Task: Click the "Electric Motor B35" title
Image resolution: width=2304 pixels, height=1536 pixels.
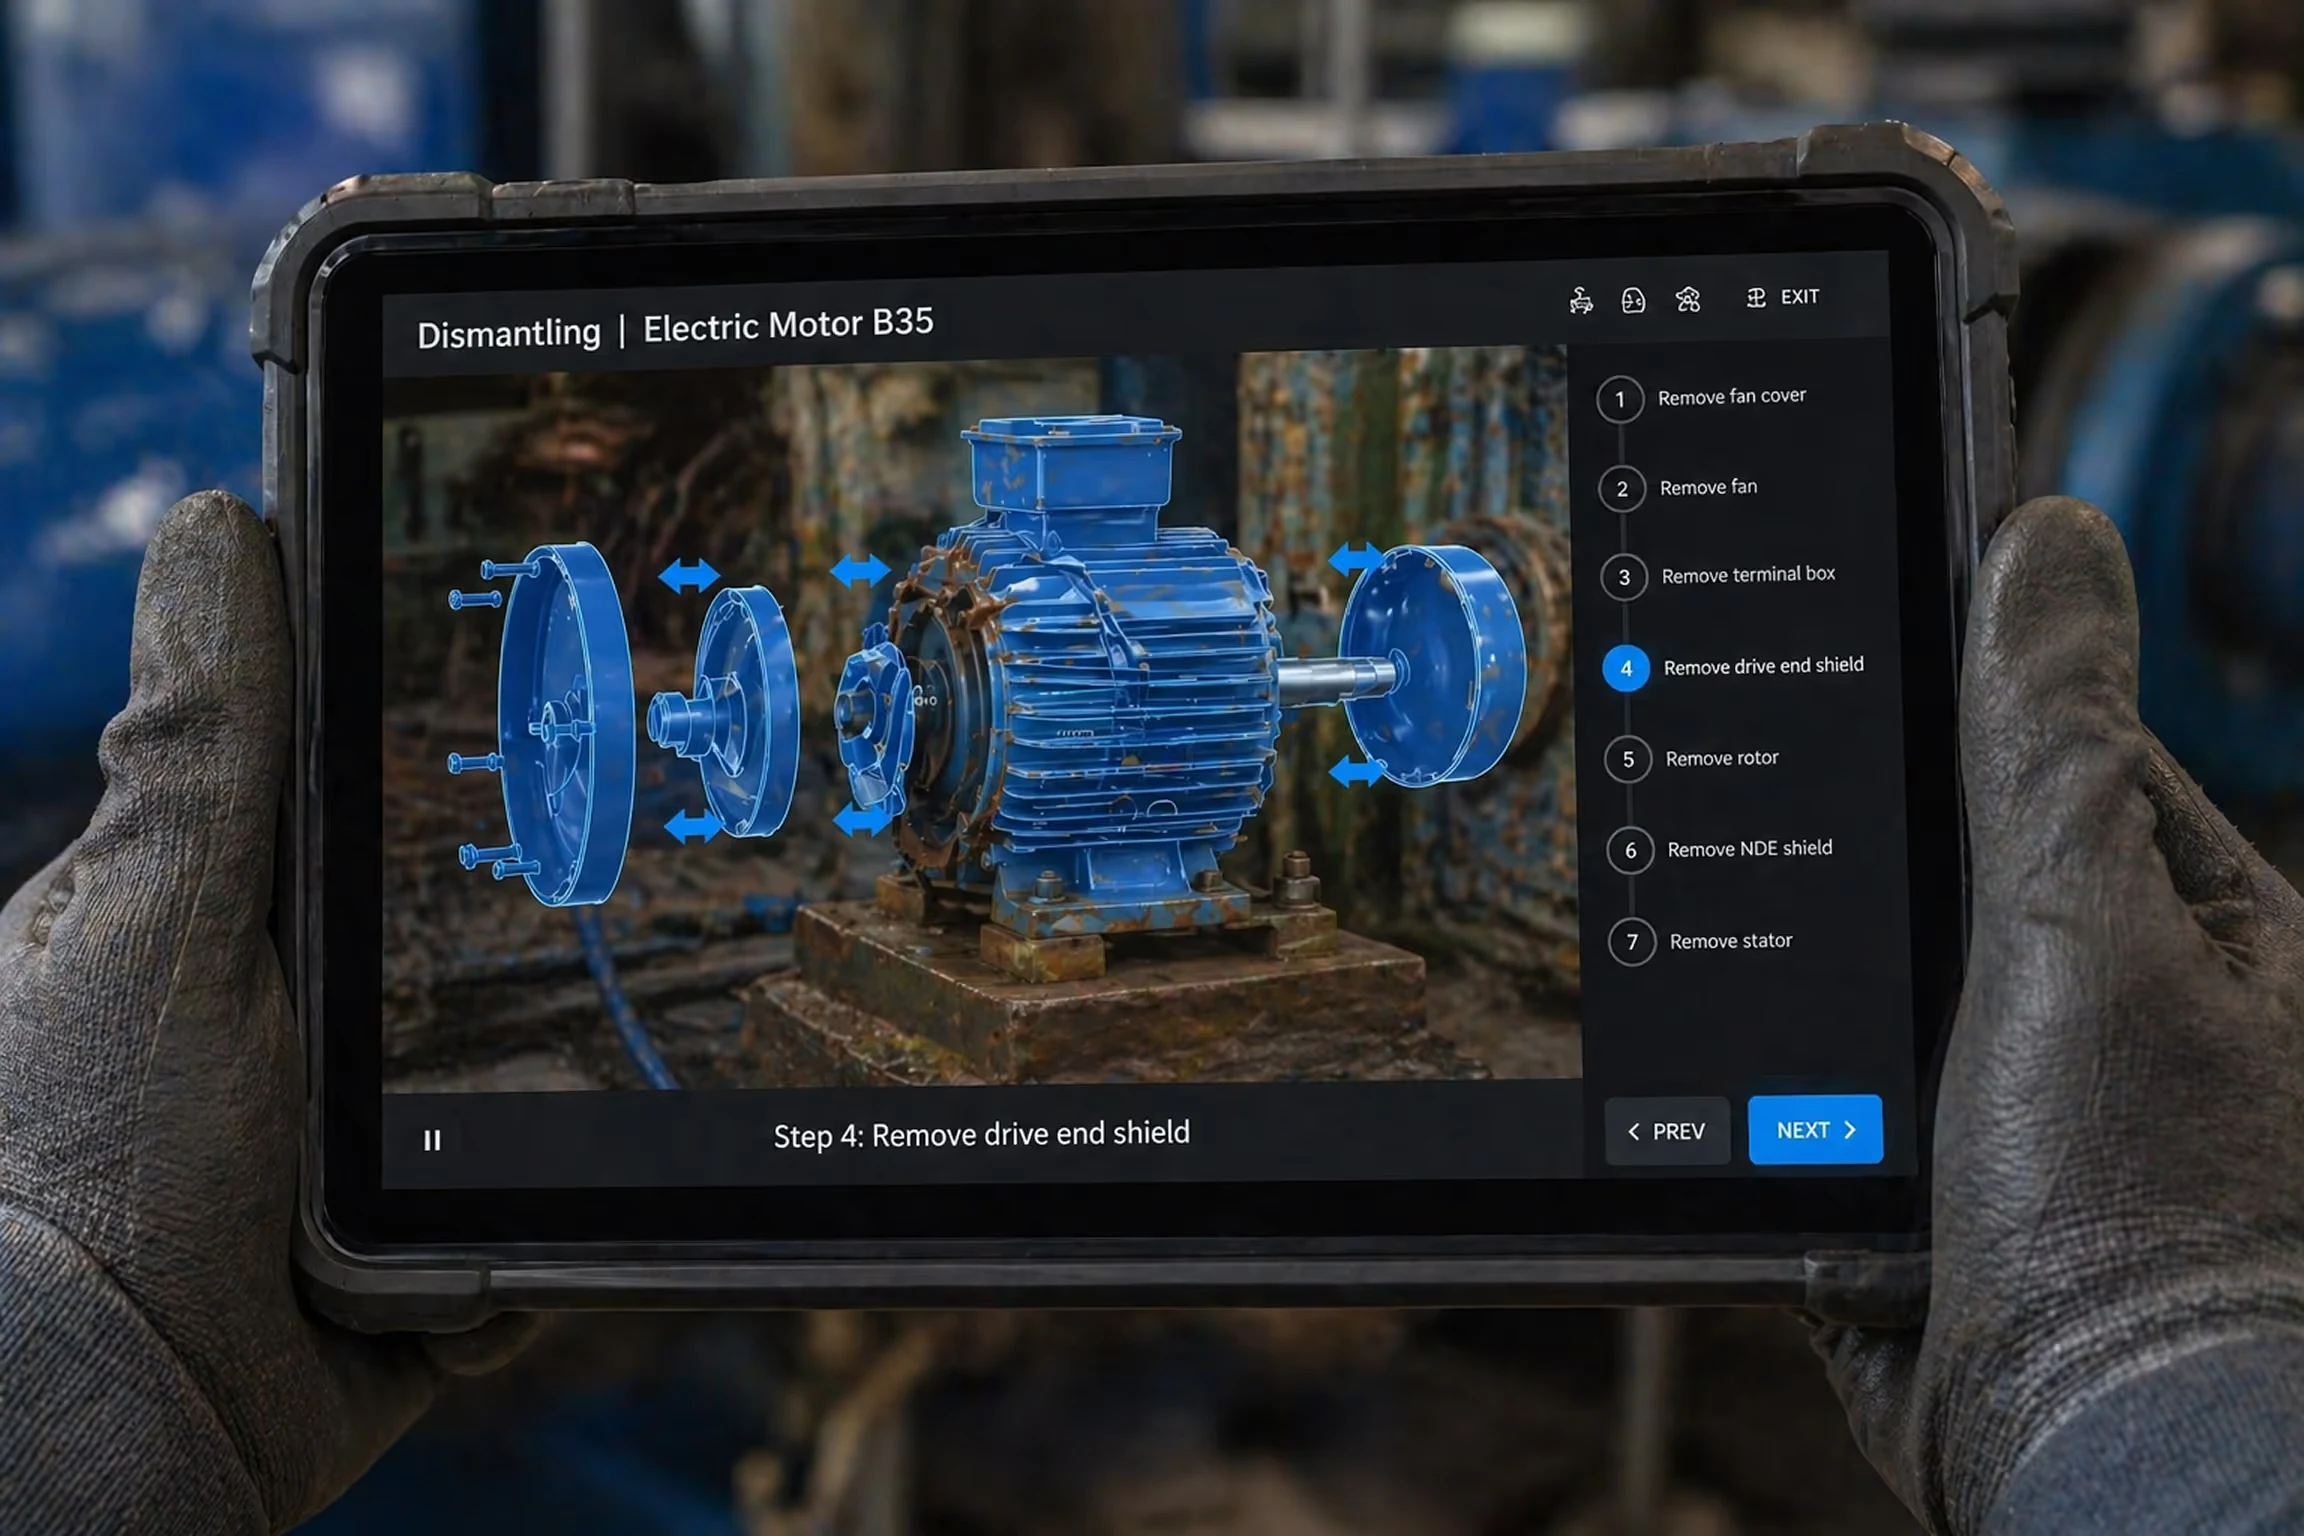Action: (x=788, y=324)
